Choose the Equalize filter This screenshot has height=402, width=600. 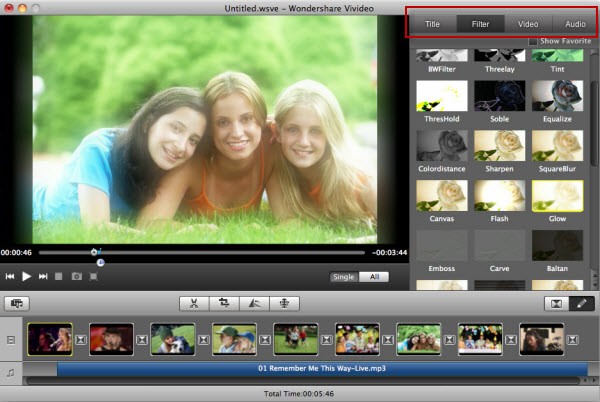point(557,96)
